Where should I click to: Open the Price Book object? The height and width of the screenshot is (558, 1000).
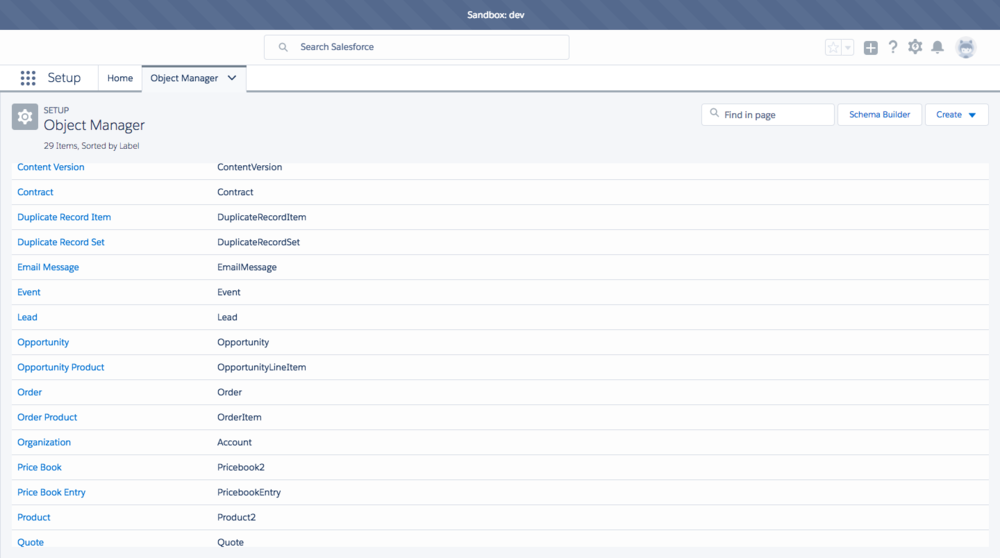(40, 467)
